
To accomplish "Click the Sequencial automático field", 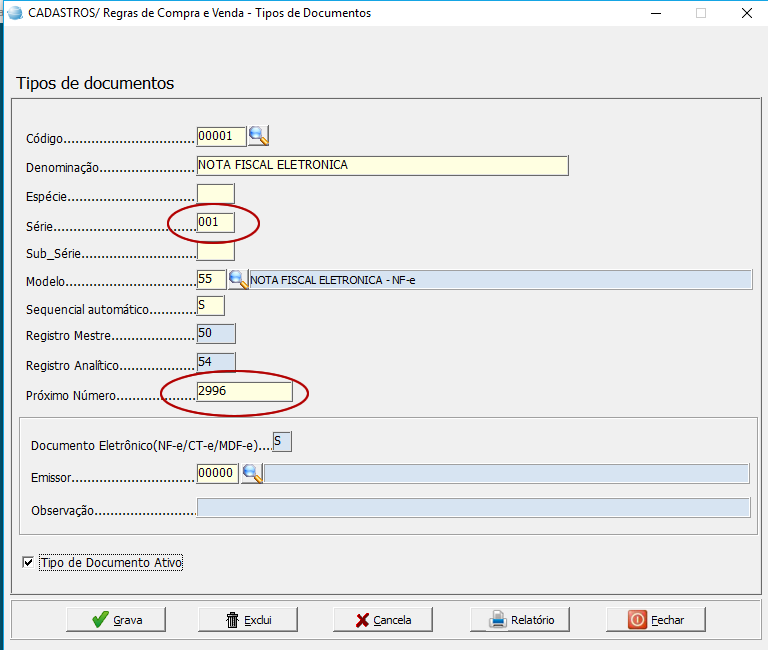I will tap(210, 306).
